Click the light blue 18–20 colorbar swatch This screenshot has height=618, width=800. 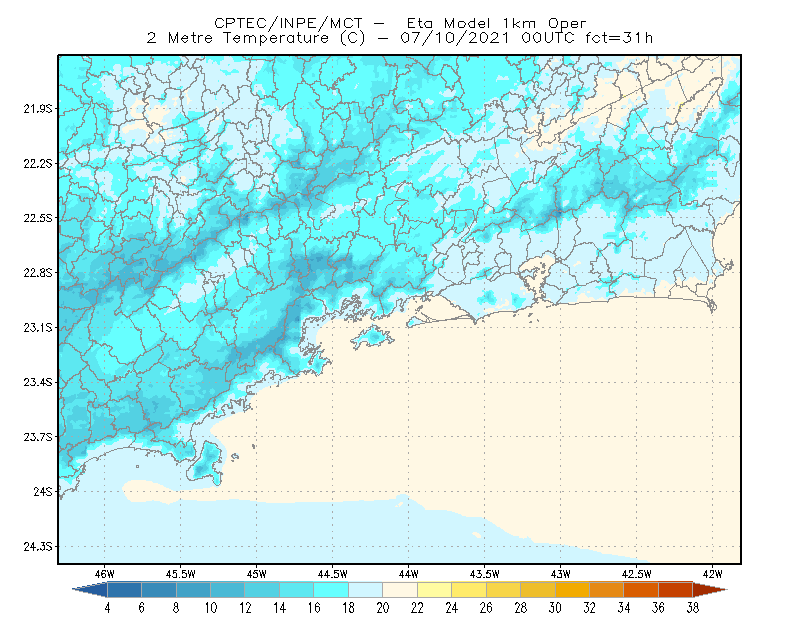point(366,590)
